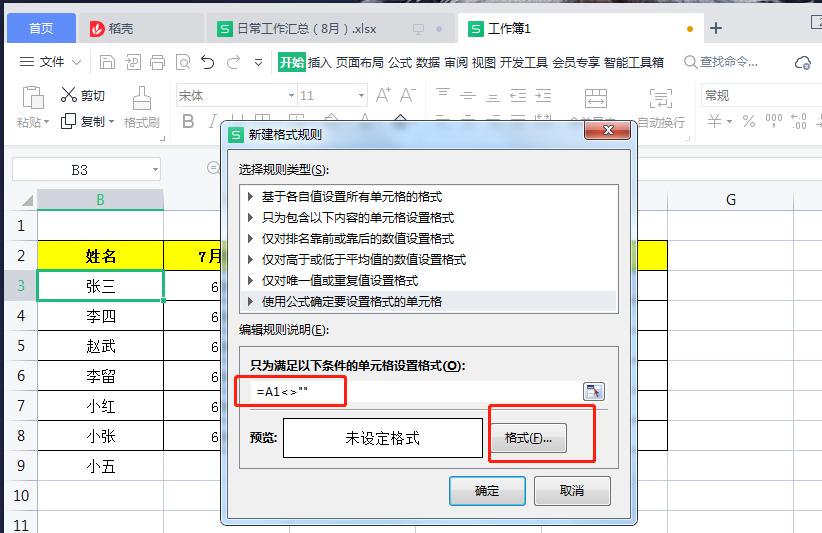Click the copy icon
This screenshot has height=533, width=822.
coord(68,121)
